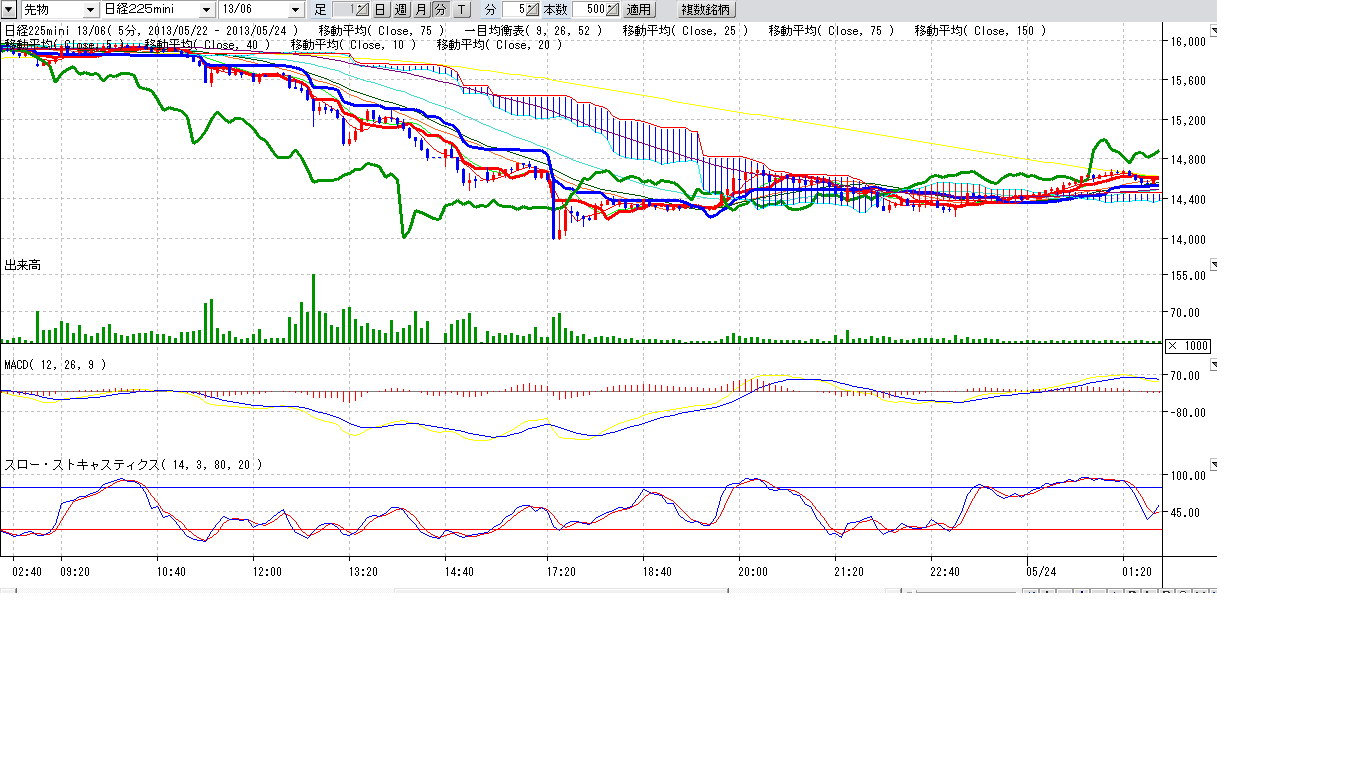Switch to the monthly (月) timeframe

(421, 9)
